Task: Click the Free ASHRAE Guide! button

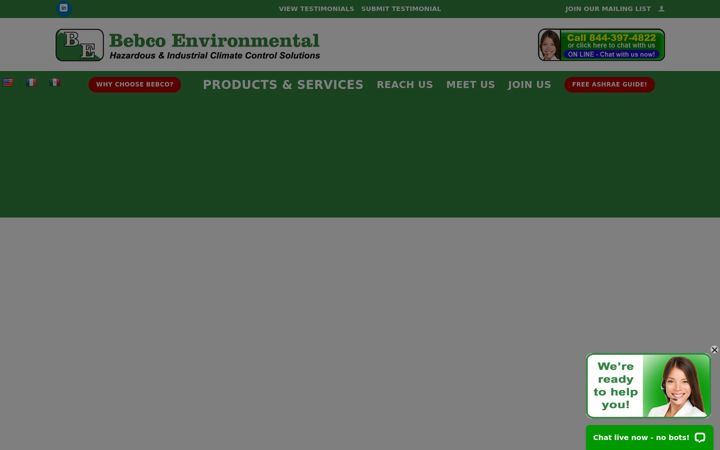Action: (x=609, y=84)
